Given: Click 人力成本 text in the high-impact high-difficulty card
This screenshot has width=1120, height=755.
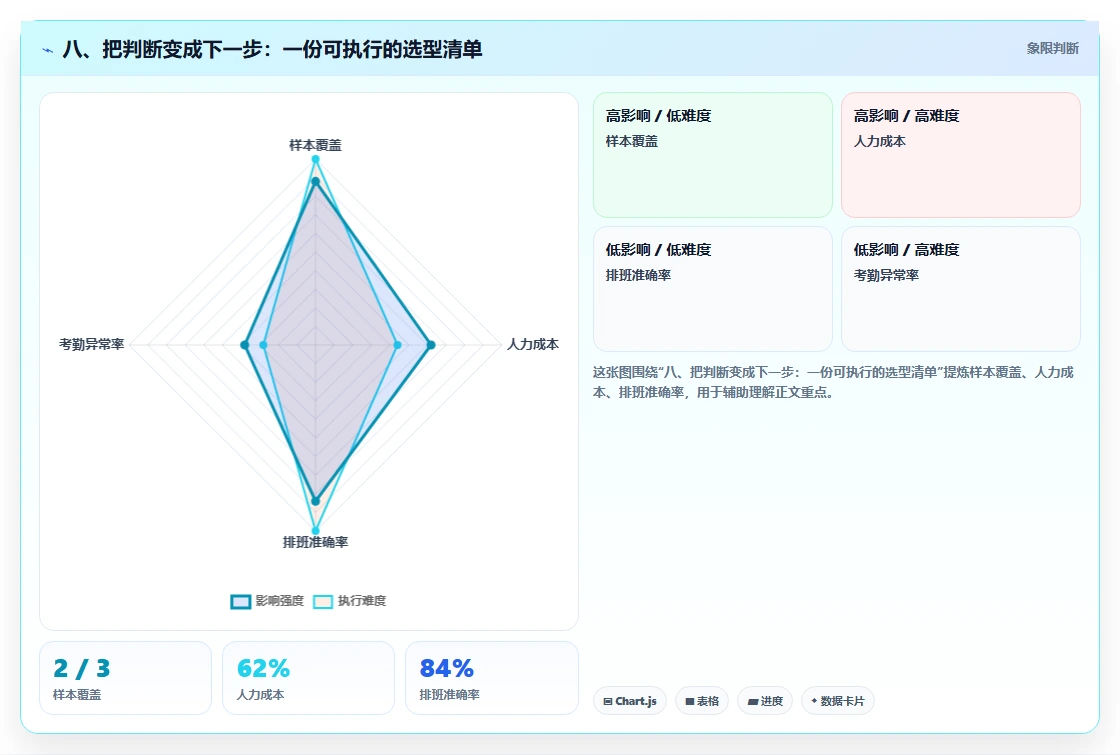Looking at the screenshot, I should point(880,141).
